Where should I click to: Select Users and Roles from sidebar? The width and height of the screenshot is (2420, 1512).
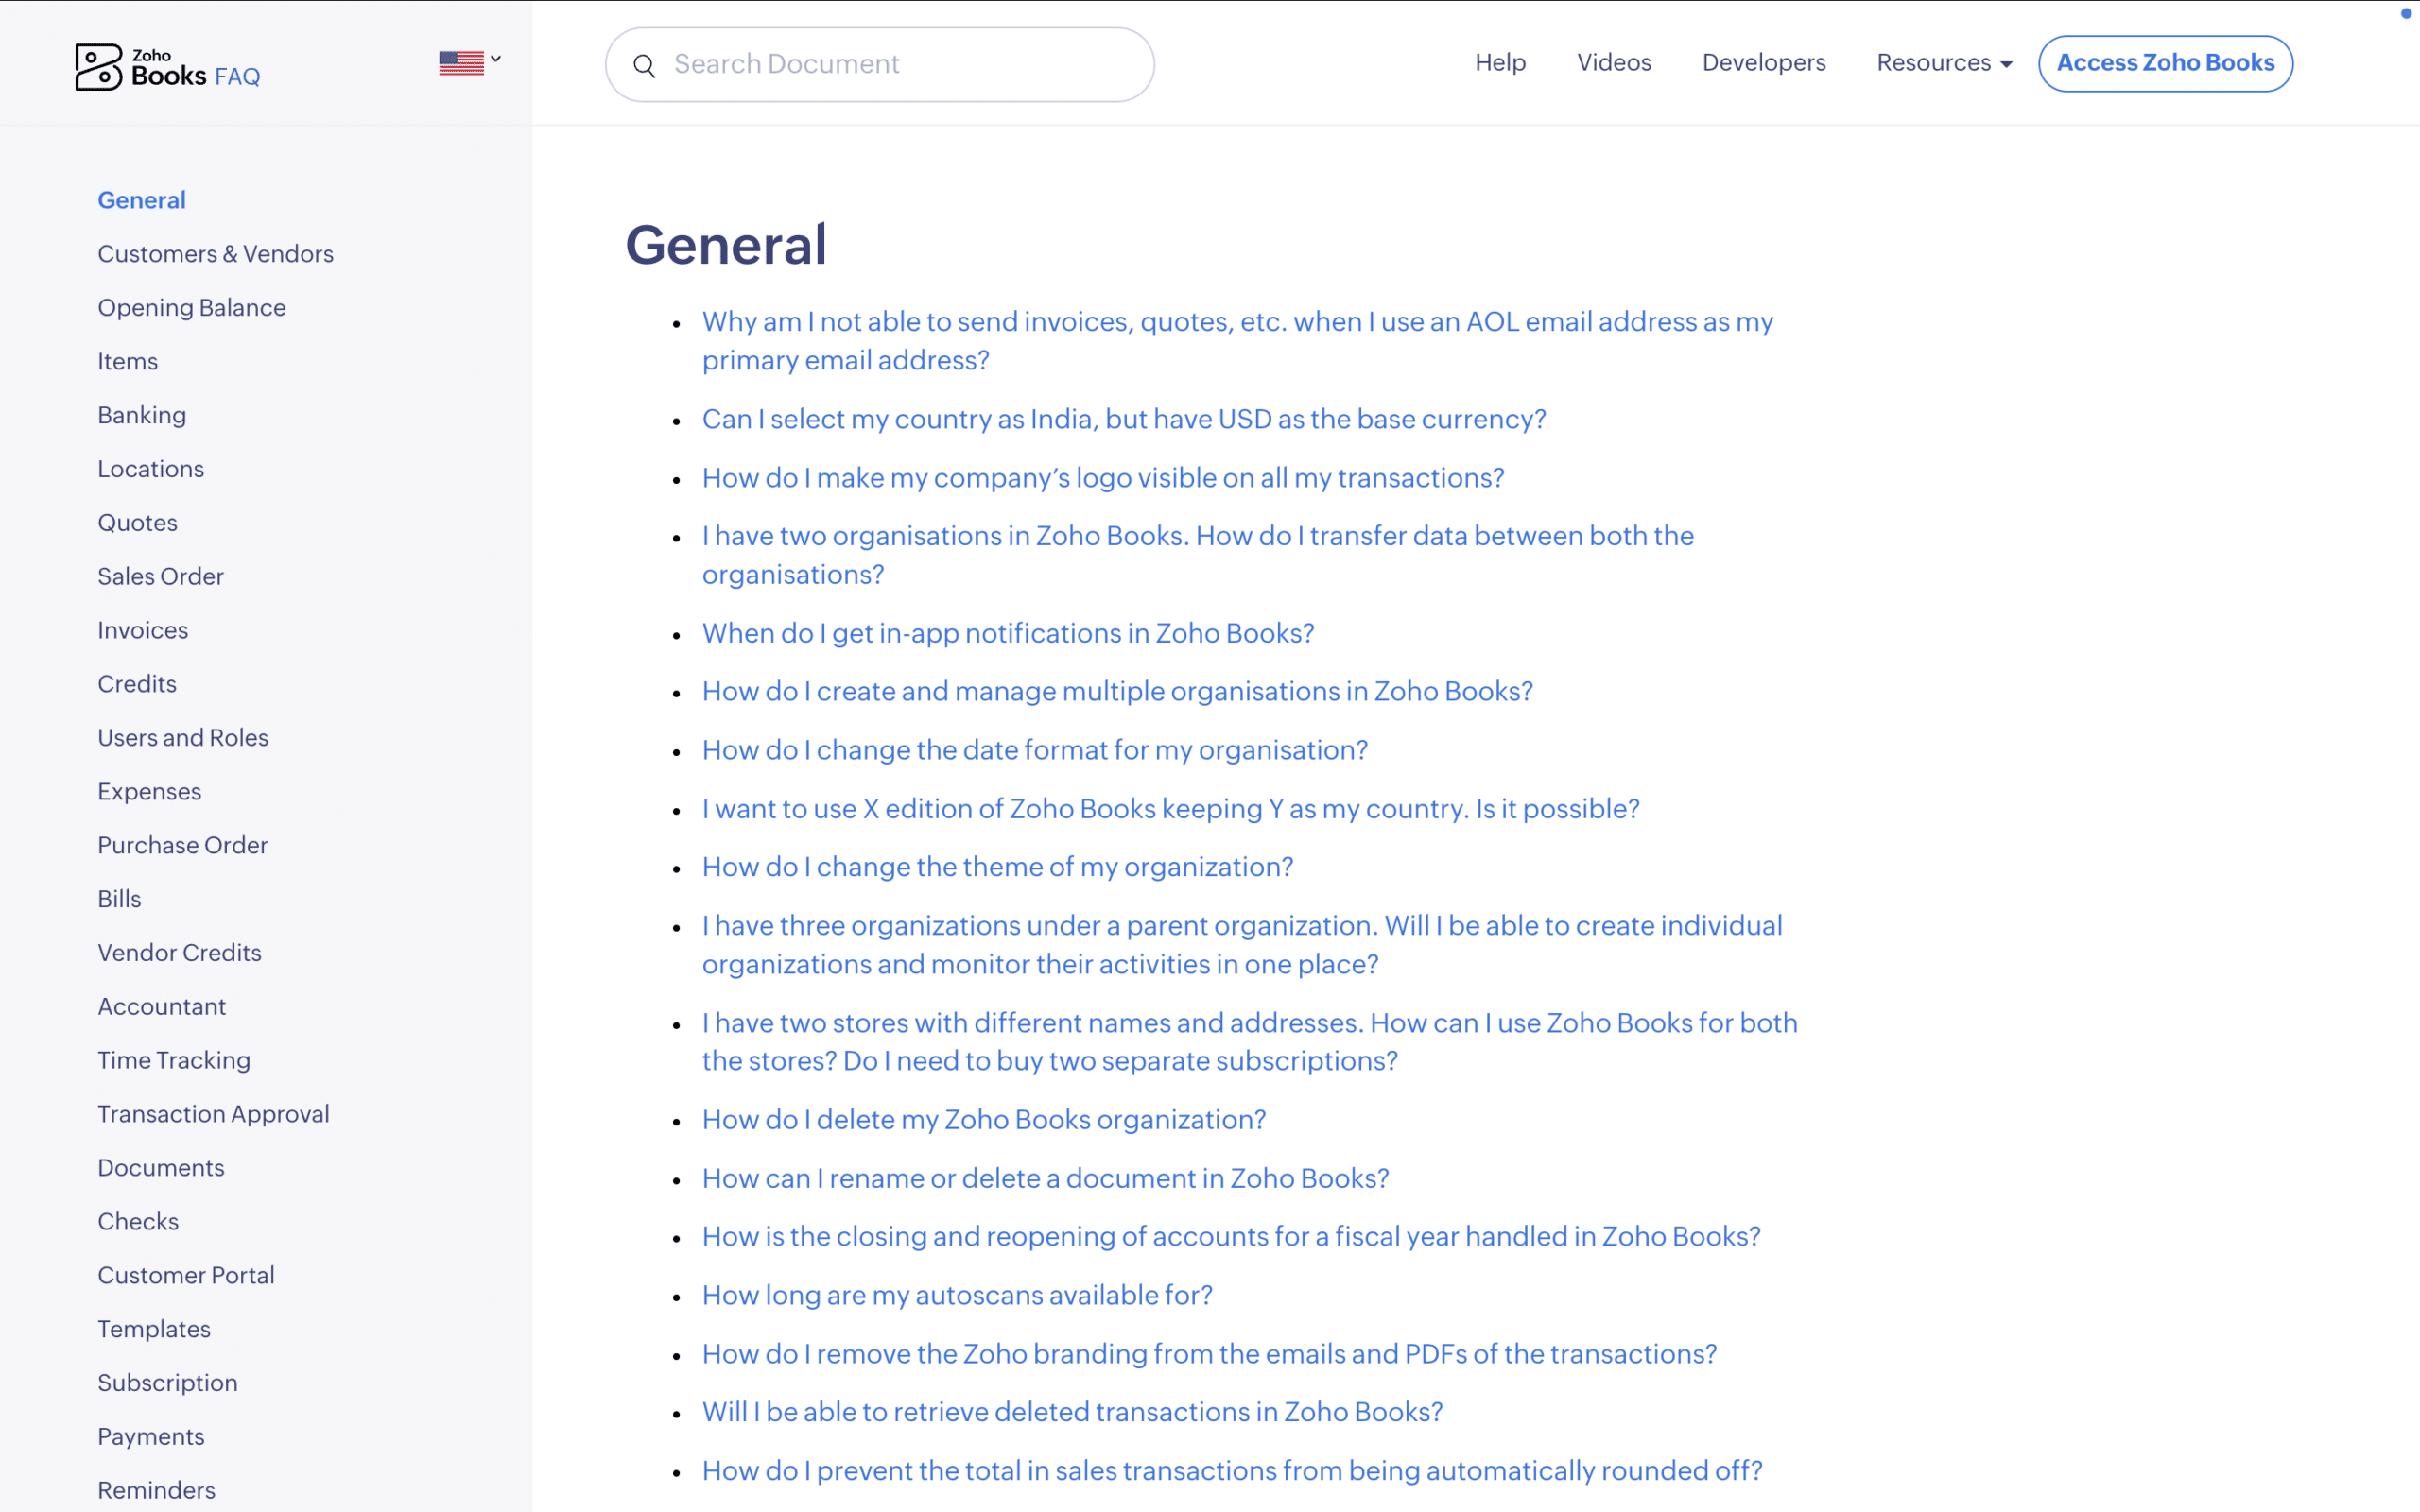point(183,737)
